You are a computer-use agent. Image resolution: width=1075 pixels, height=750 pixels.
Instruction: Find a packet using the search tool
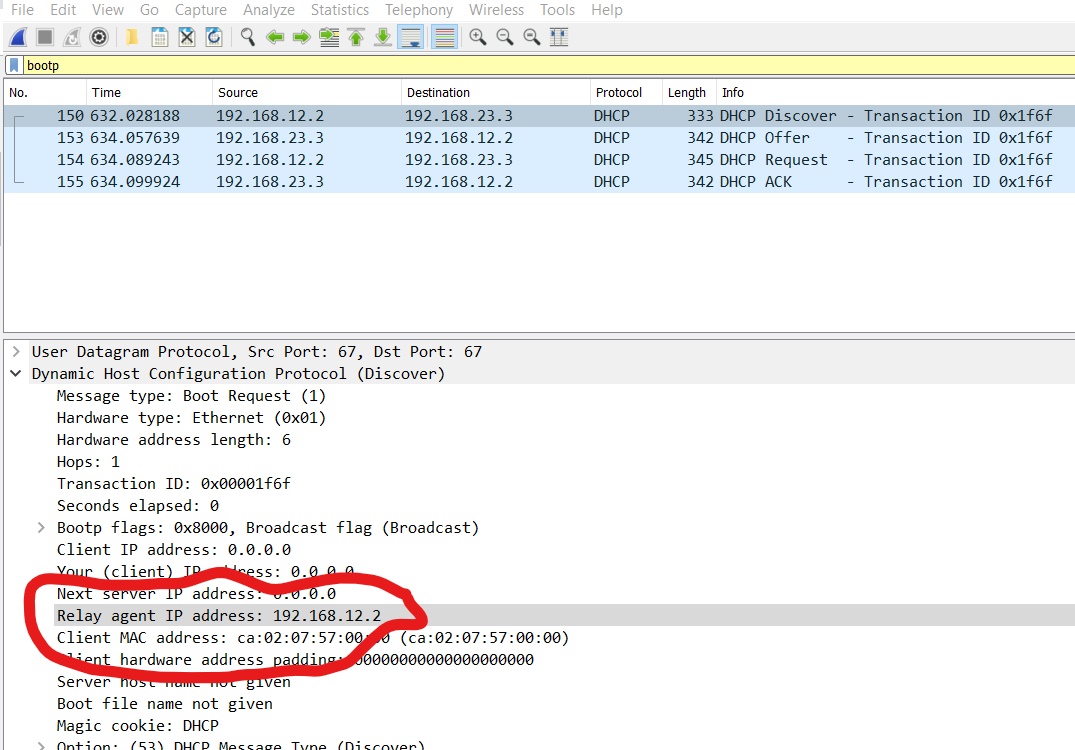click(x=247, y=36)
